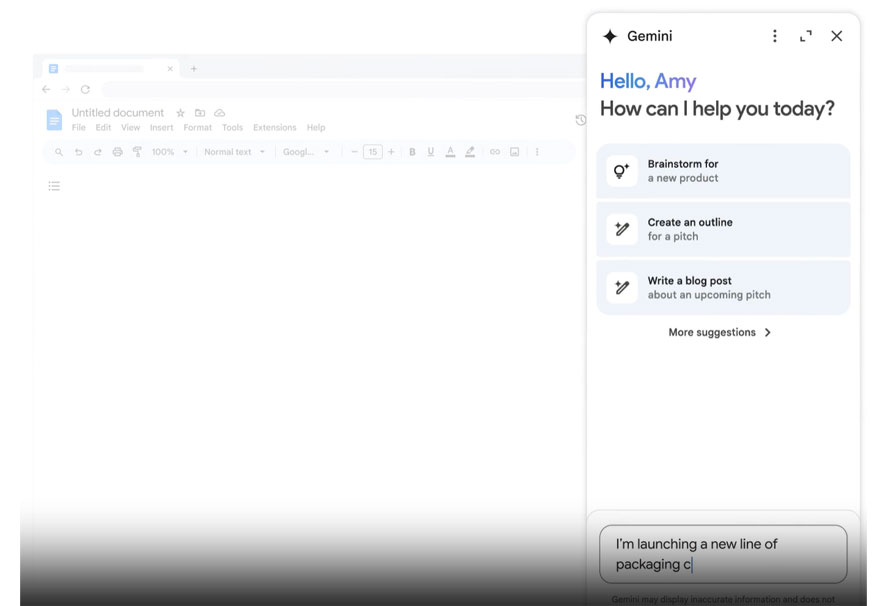Viewport: 879px width, 606px height.
Task: Click the insert link icon
Action: (x=494, y=152)
